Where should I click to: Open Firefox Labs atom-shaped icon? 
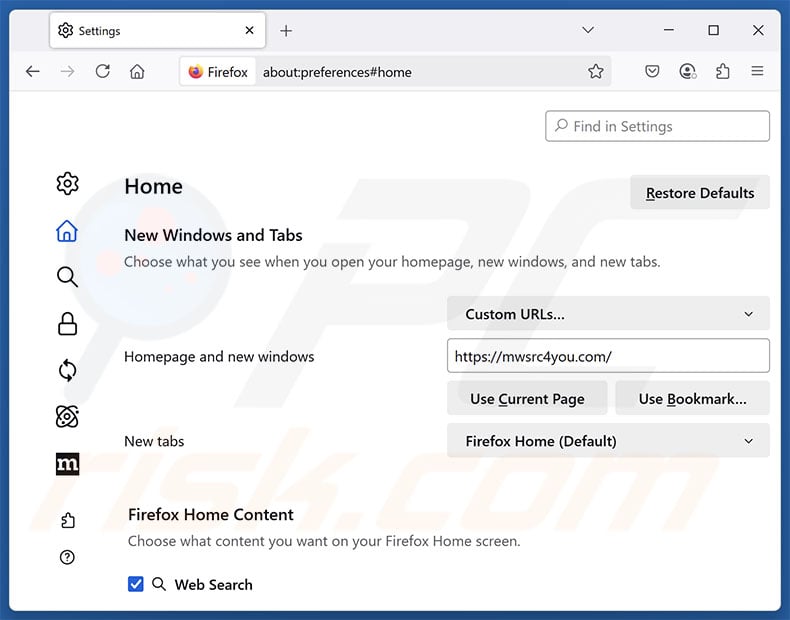(68, 417)
